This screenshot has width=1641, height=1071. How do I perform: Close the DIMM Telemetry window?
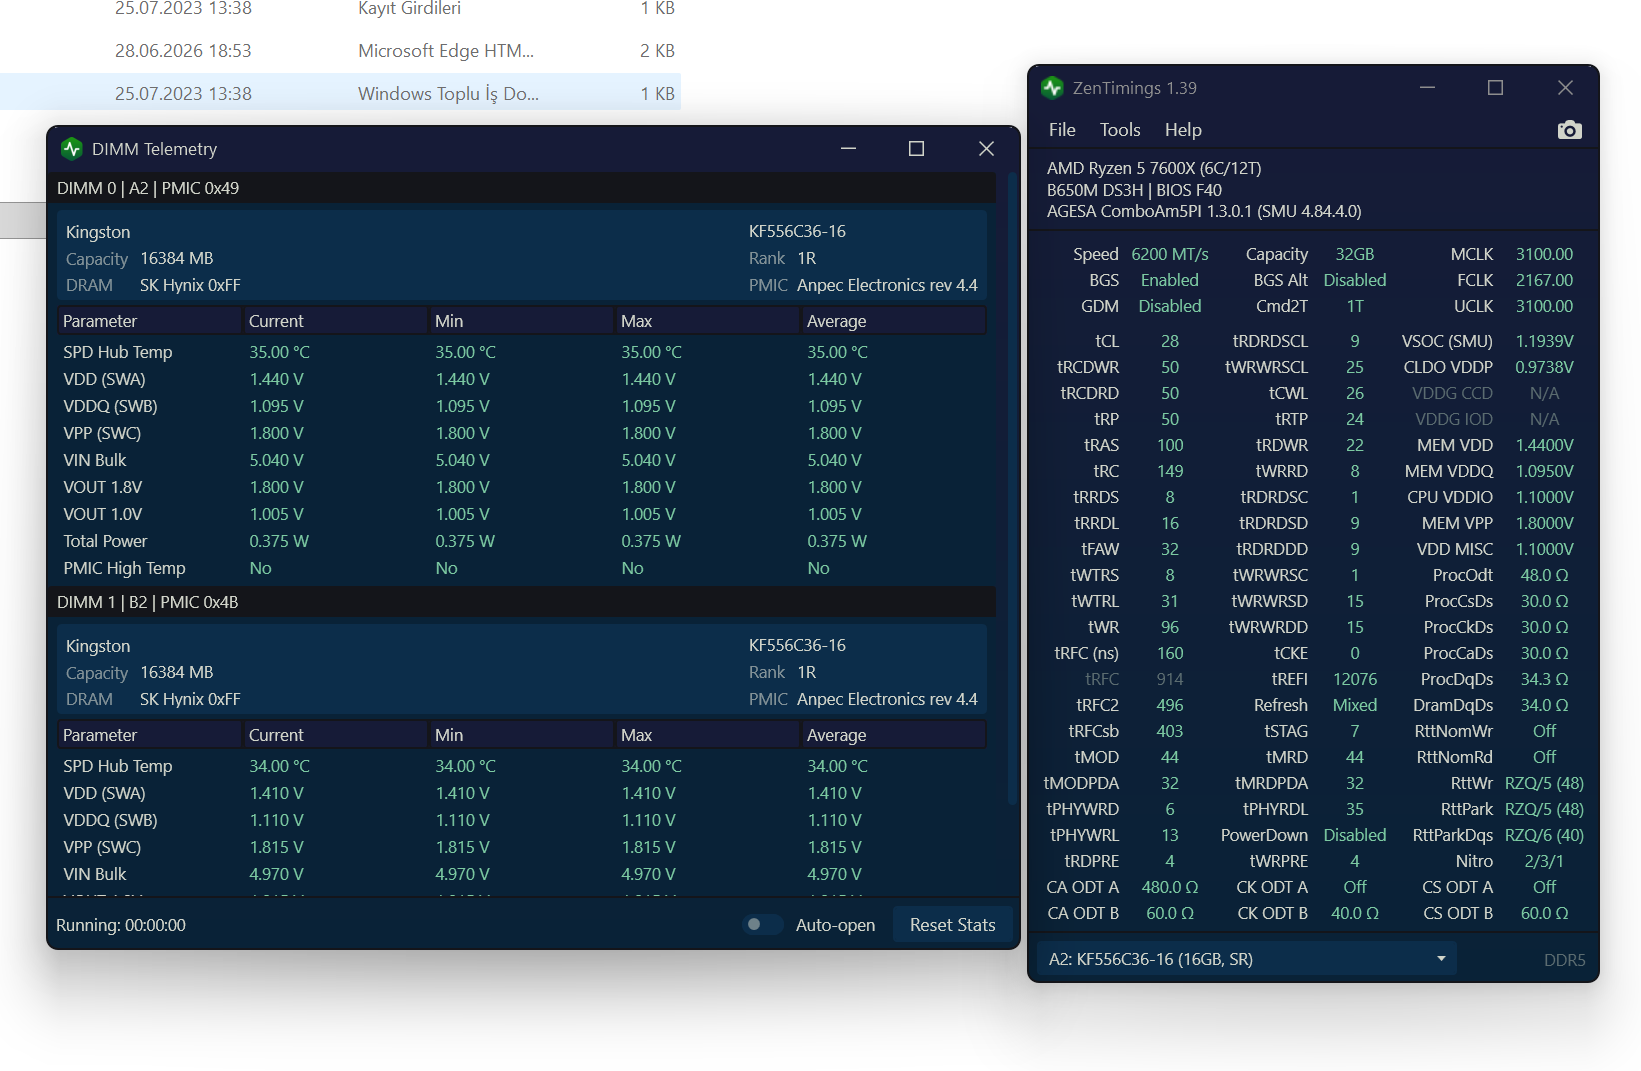tap(986, 149)
